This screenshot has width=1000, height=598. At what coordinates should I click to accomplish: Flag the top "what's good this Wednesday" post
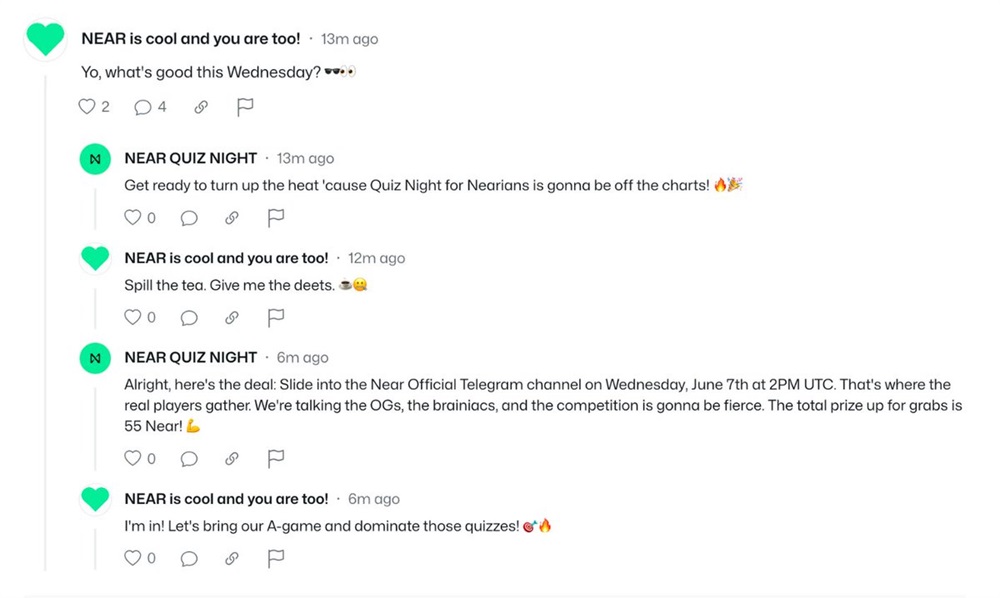coord(245,107)
